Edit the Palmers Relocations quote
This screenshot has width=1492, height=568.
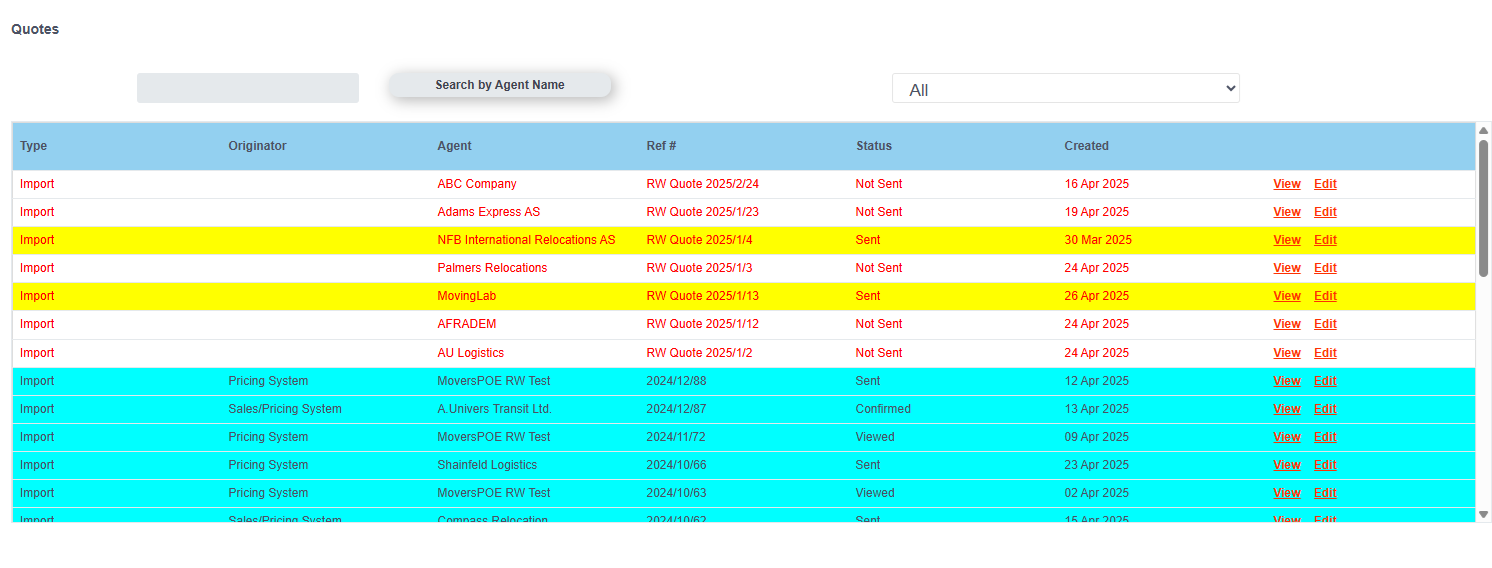coord(1325,268)
